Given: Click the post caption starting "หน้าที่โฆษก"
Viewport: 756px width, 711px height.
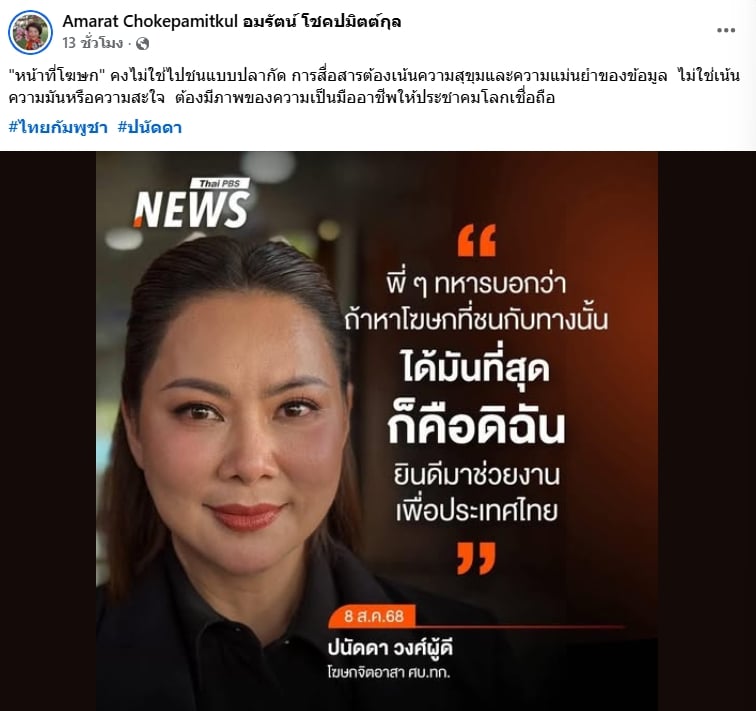Looking at the screenshot, I should coord(374,87).
